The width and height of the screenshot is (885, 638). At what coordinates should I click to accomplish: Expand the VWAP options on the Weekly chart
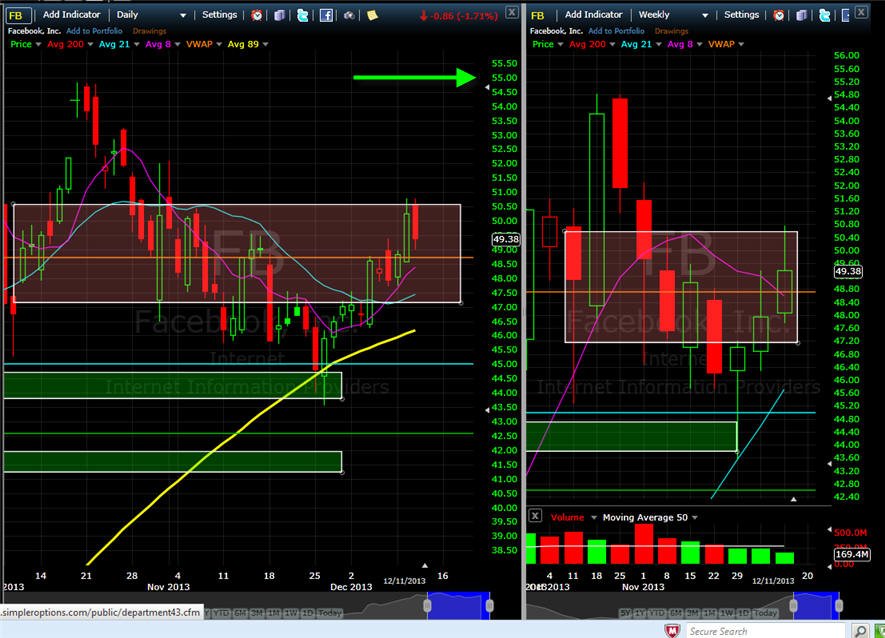(741, 44)
